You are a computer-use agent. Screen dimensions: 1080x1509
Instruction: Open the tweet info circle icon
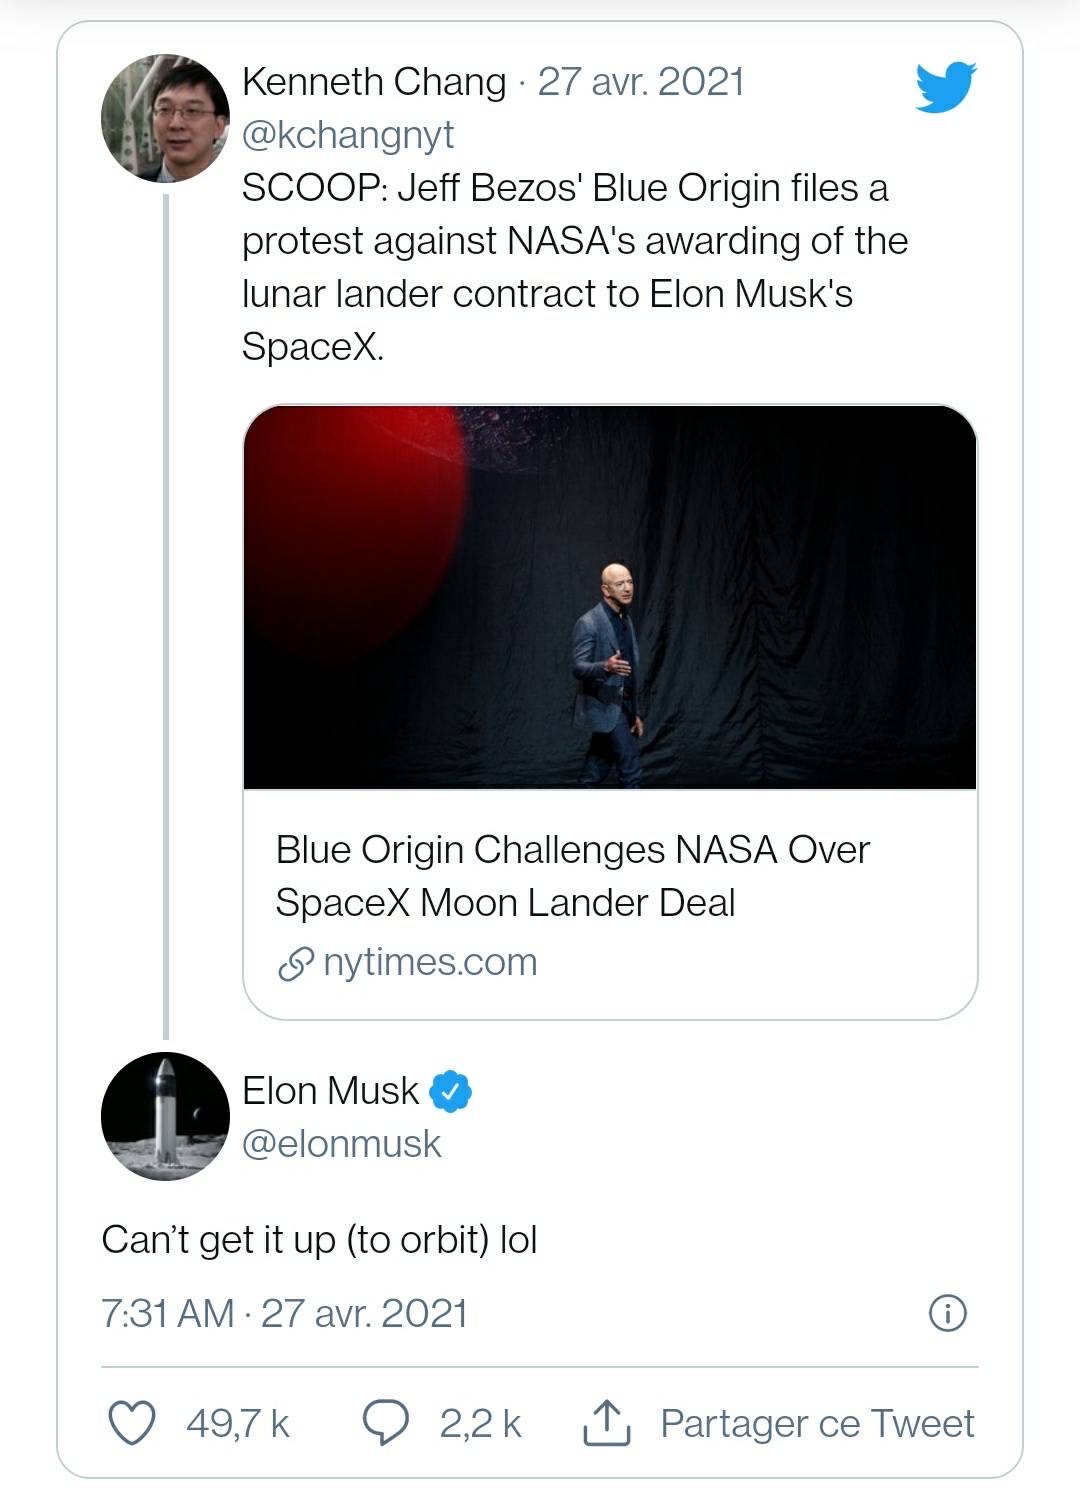[x=948, y=1313]
